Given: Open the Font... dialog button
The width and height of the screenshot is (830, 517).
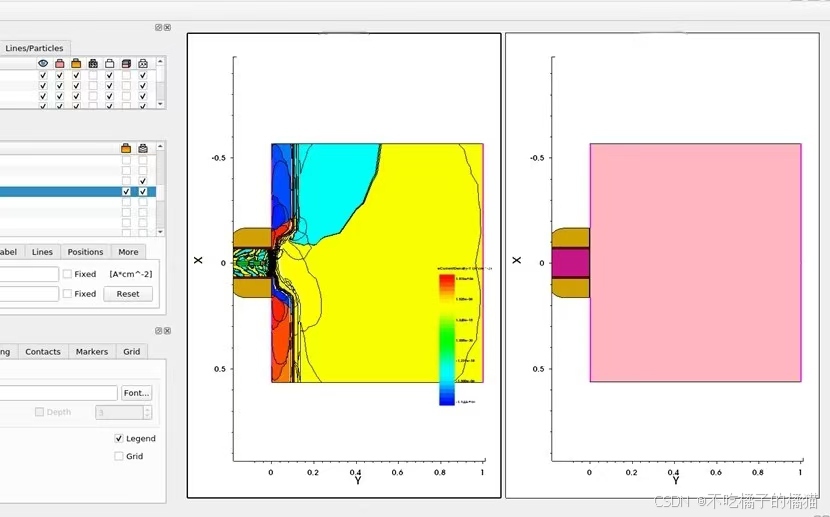Looking at the screenshot, I should click(x=137, y=393).
